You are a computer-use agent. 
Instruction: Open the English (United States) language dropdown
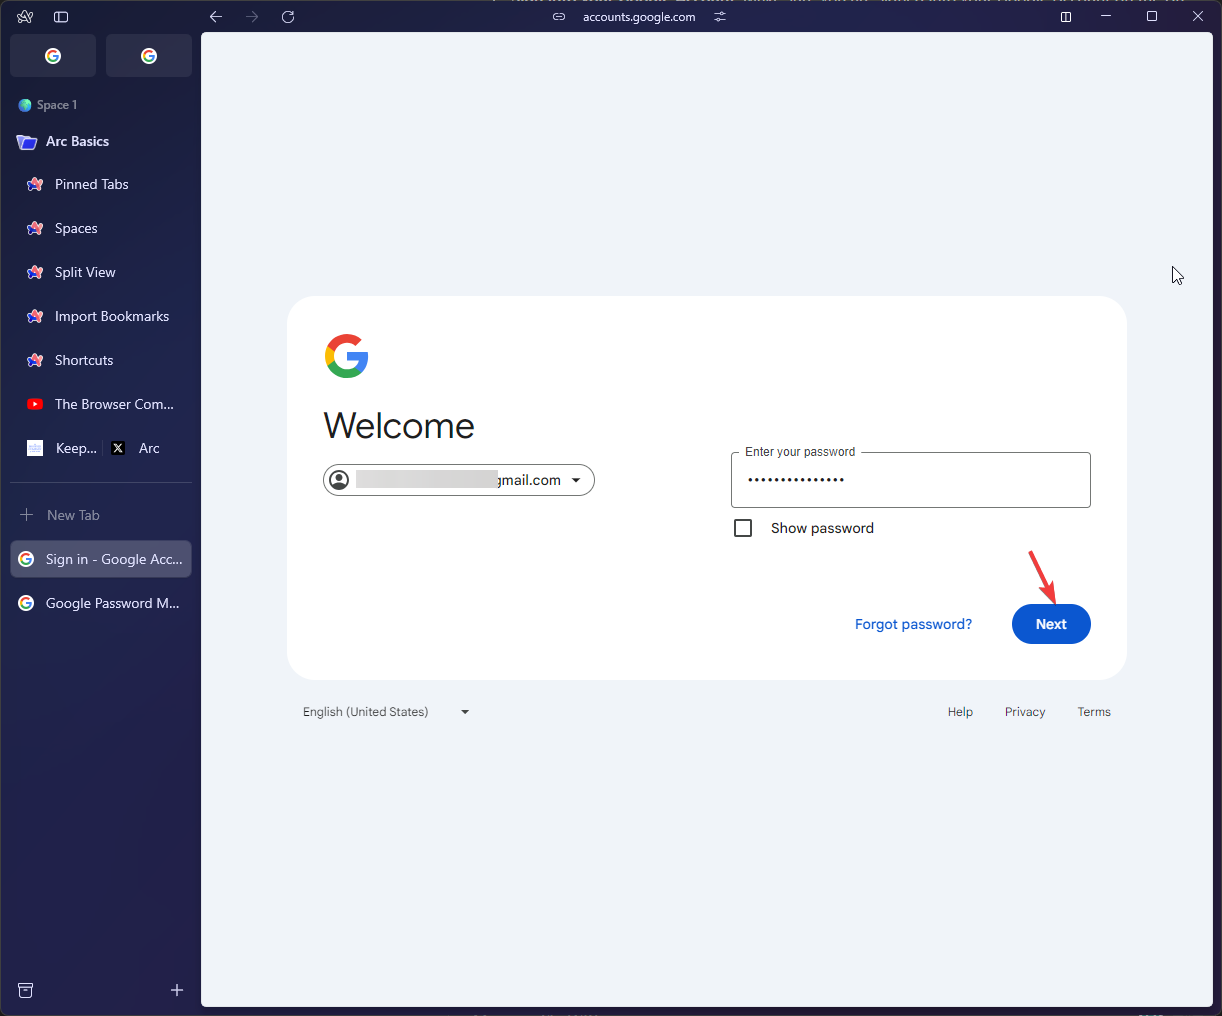point(386,712)
